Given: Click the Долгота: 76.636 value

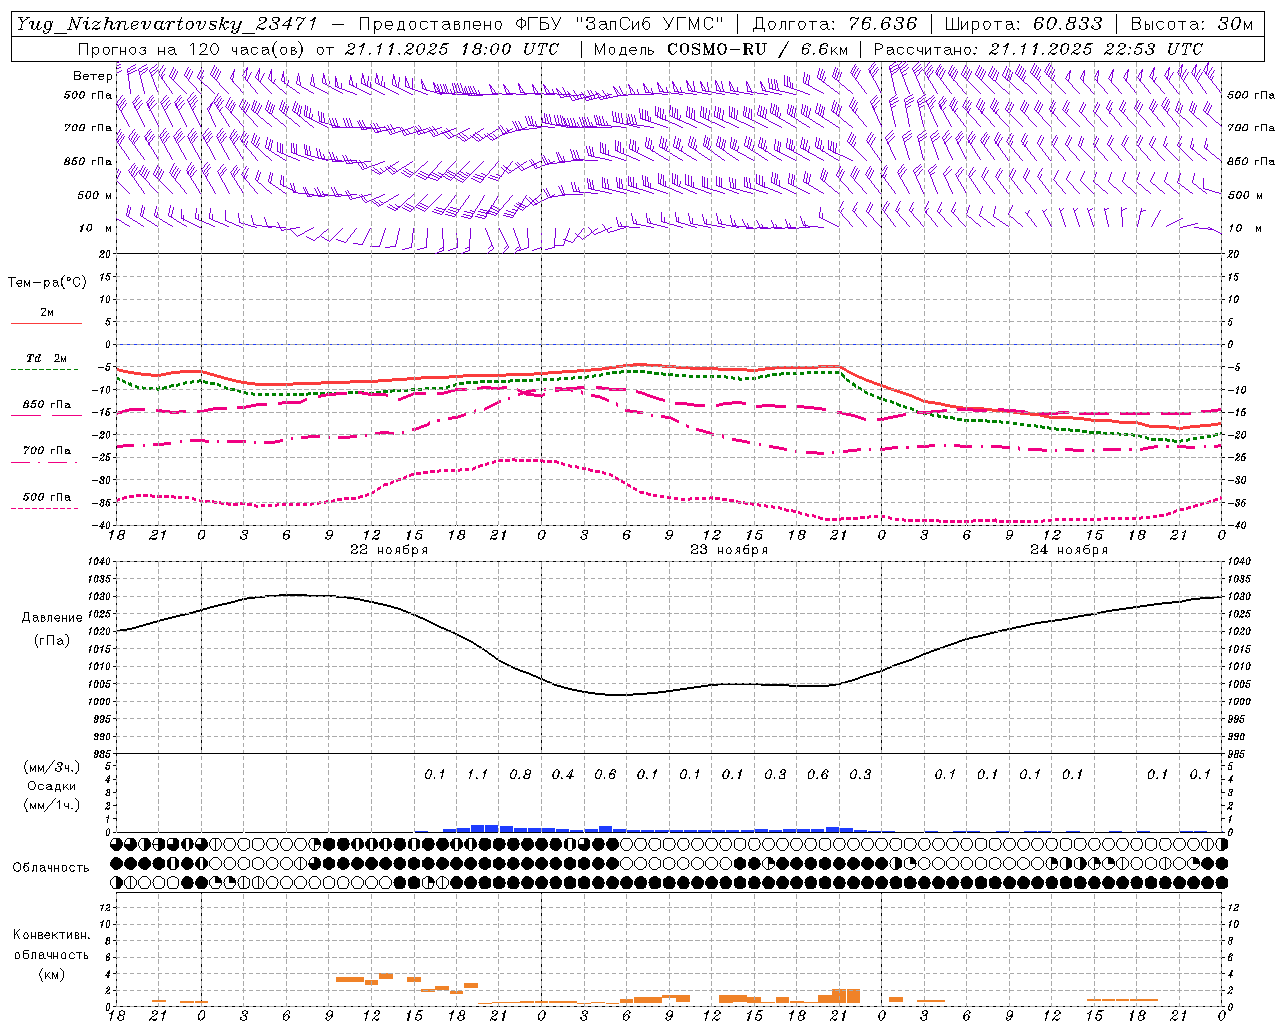Looking at the screenshot, I should pyautogui.click(x=834, y=24).
